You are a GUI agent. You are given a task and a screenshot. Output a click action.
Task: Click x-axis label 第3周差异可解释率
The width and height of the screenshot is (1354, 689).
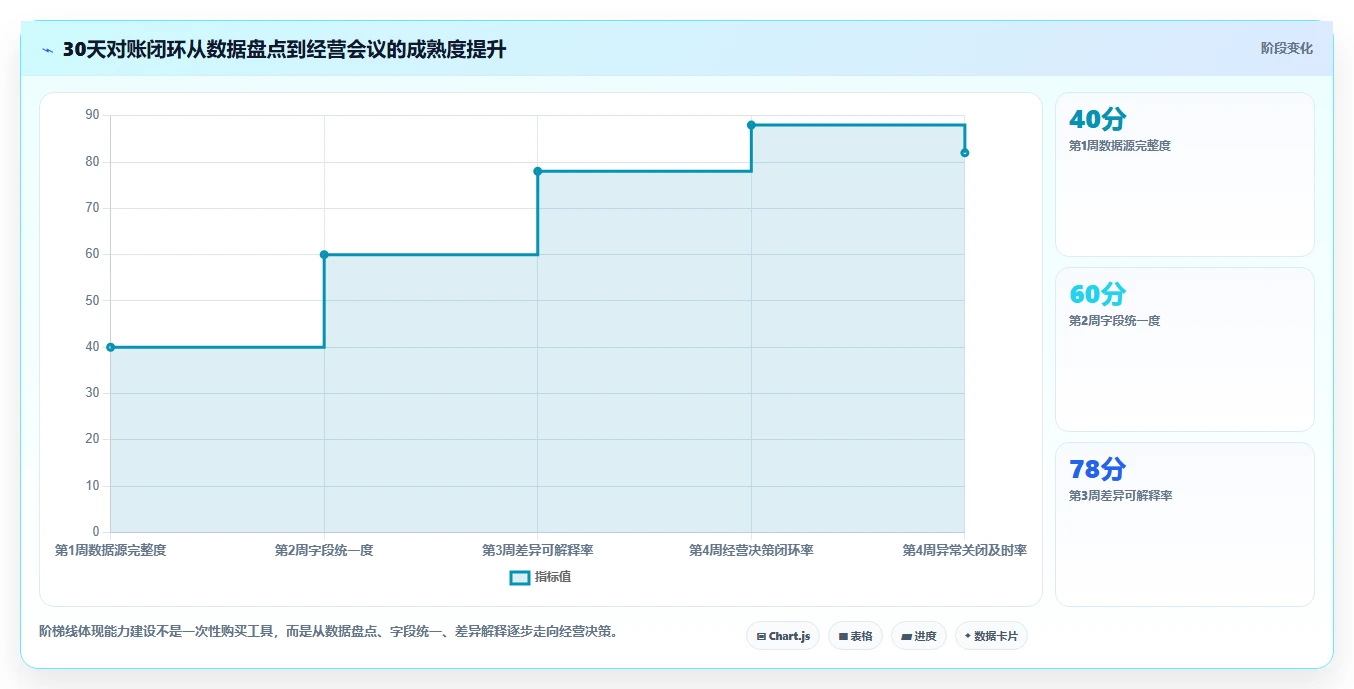coord(537,550)
